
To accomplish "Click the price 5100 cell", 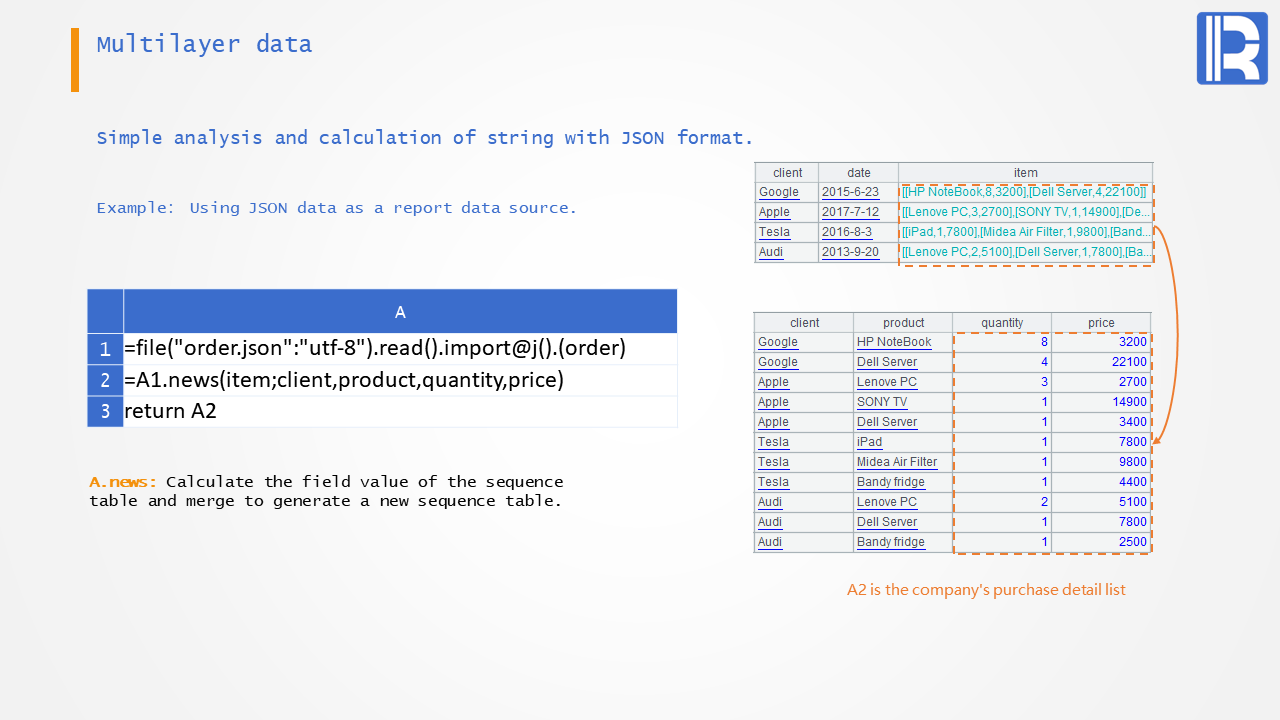I will (1101, 502).
